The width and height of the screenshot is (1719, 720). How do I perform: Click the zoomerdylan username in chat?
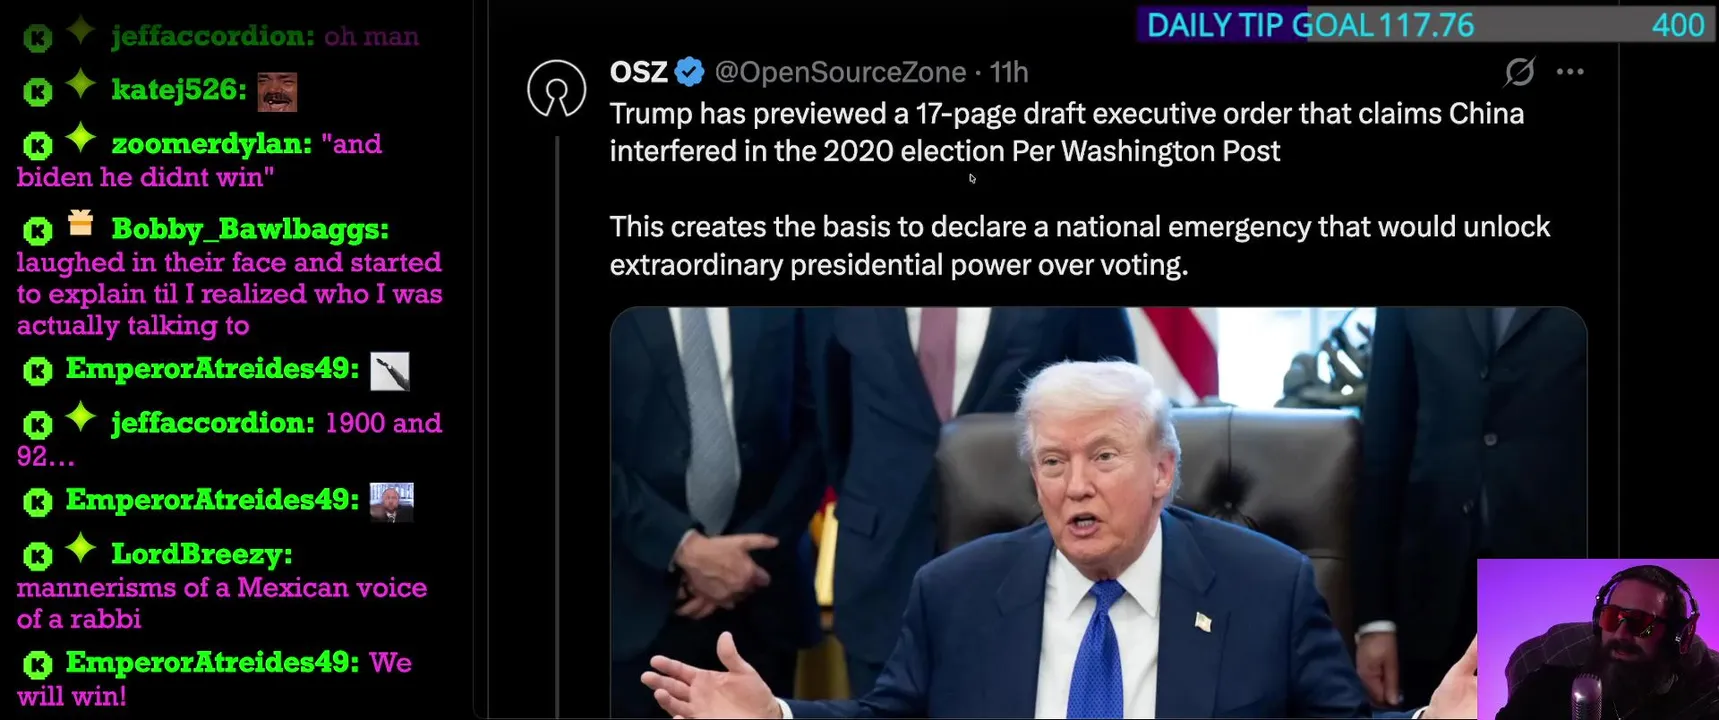[211, 144]
